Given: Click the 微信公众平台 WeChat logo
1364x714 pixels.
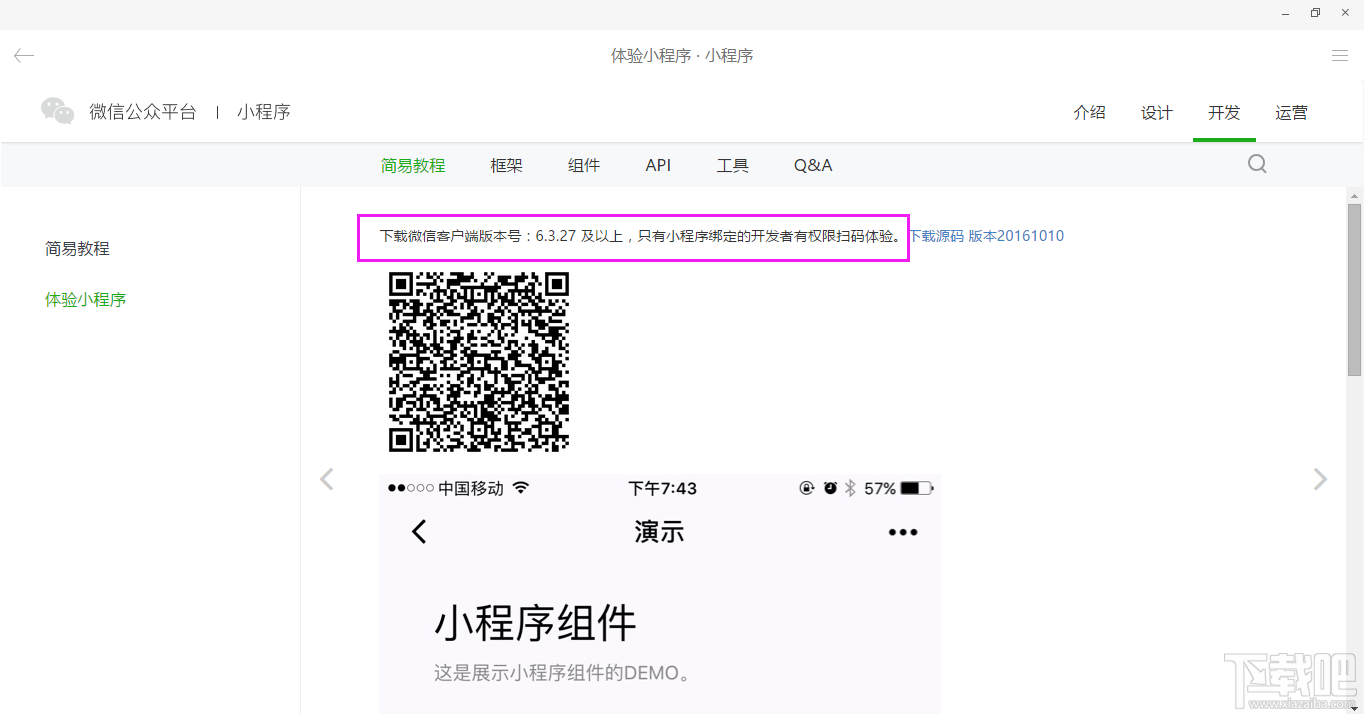Looking at the screenshot, I should (57, 111).
